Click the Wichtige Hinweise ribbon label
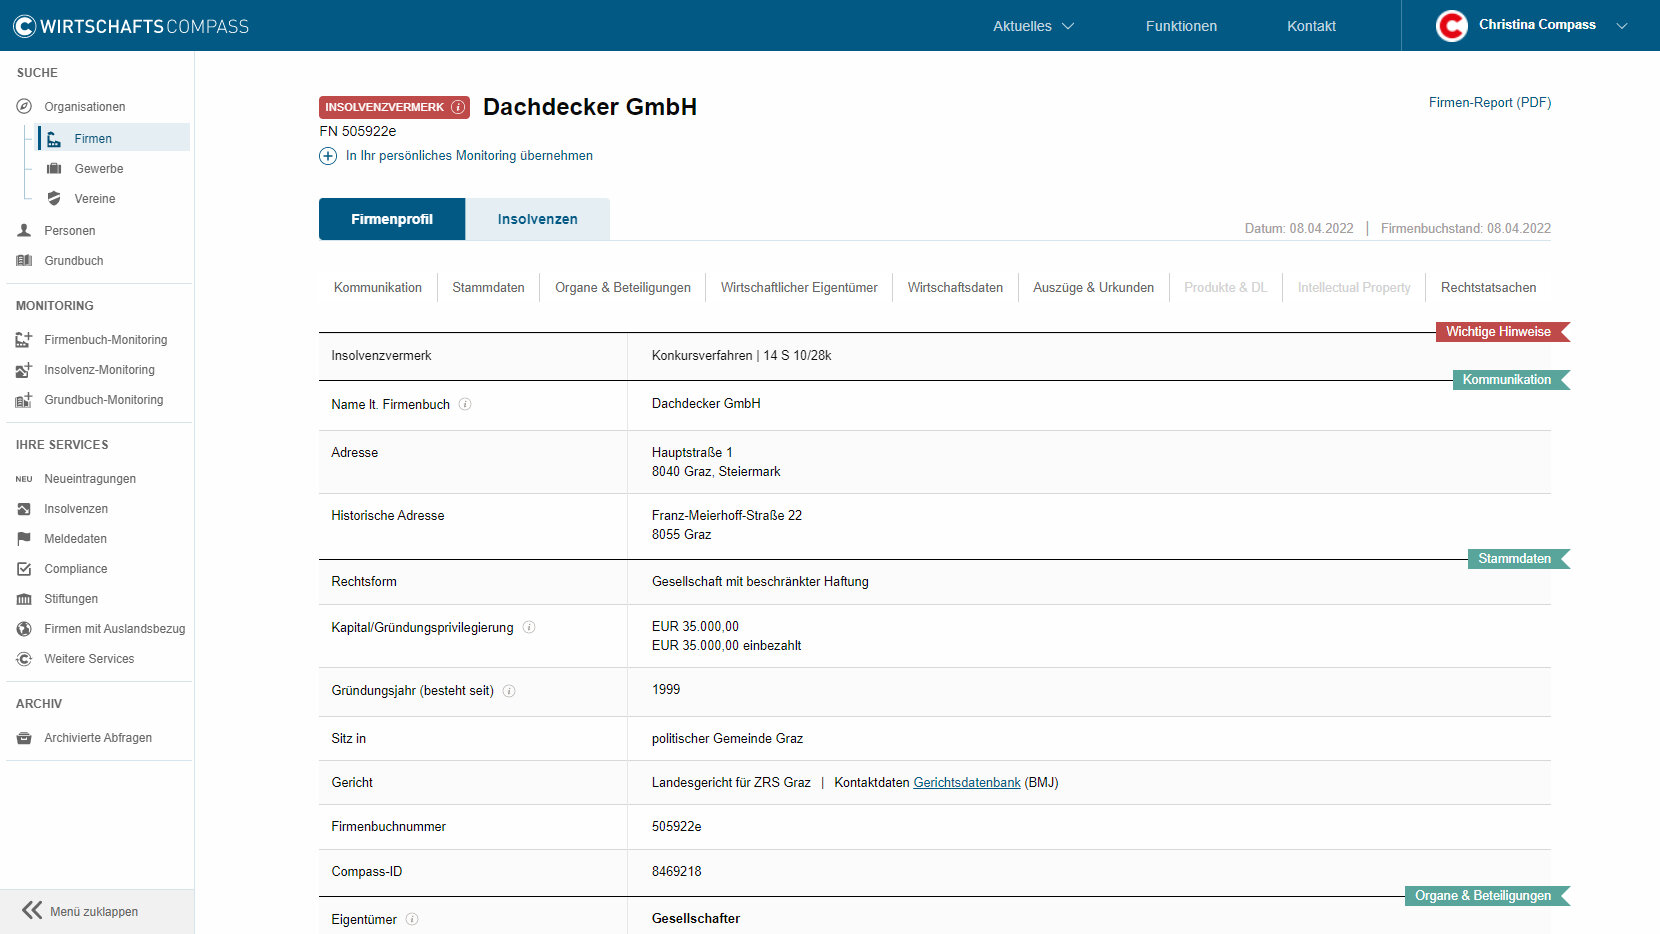1660x934 pixels. 1502,331
